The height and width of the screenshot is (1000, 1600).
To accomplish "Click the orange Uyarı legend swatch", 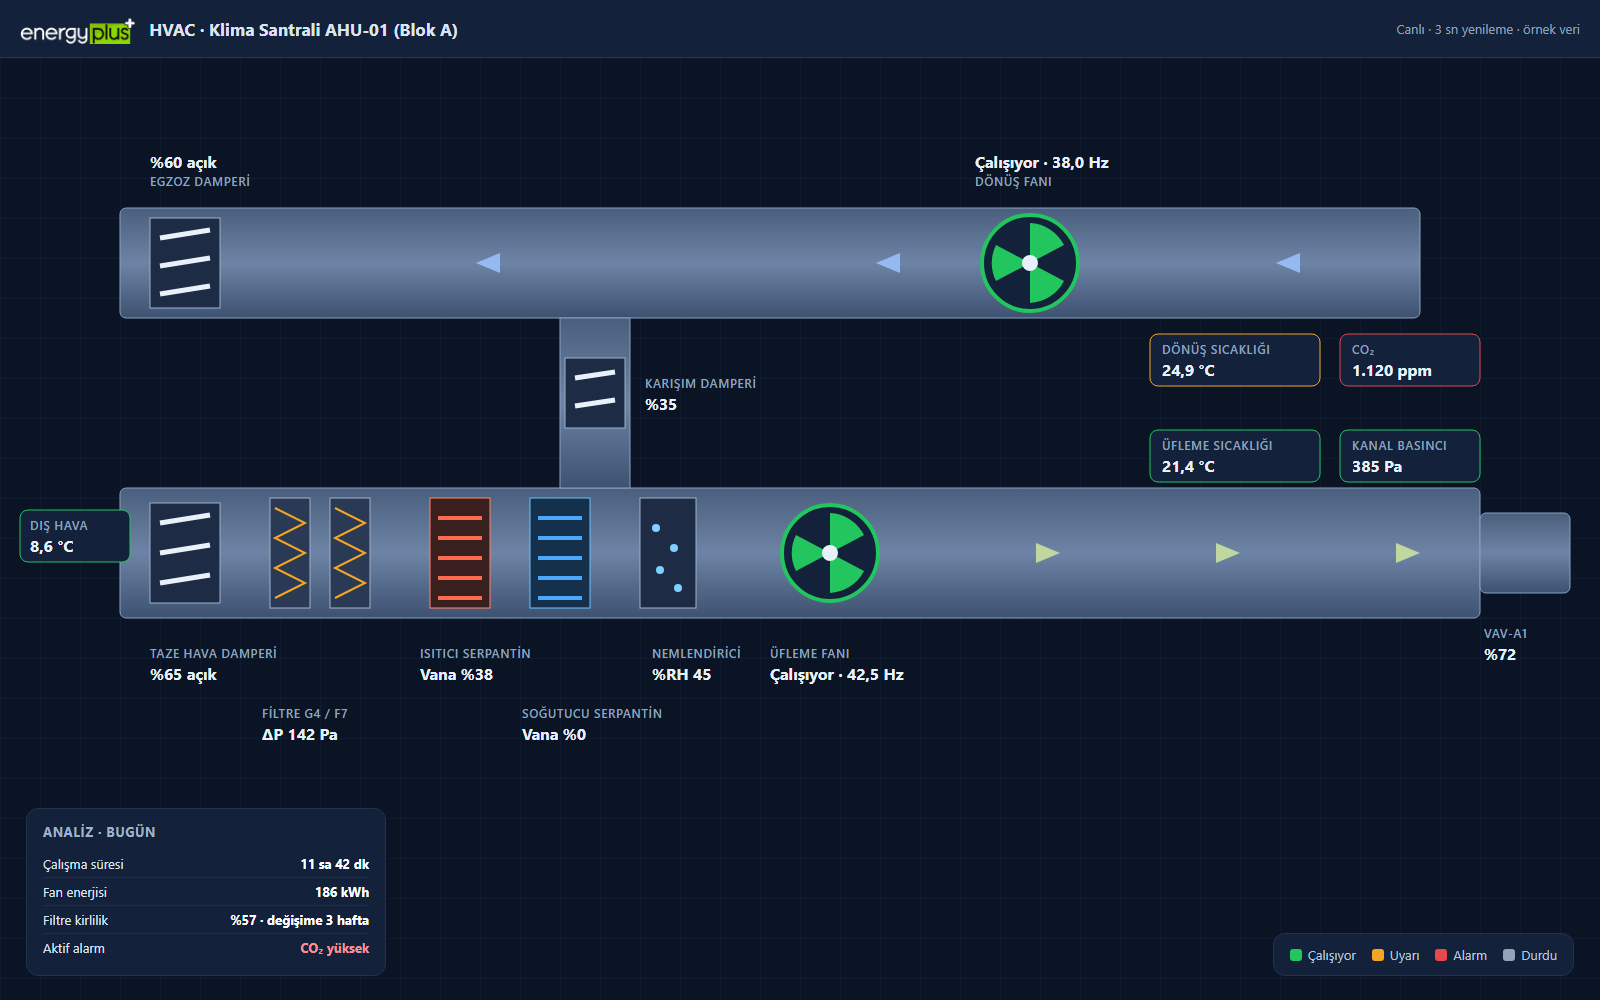I will tap(1378, 955).
